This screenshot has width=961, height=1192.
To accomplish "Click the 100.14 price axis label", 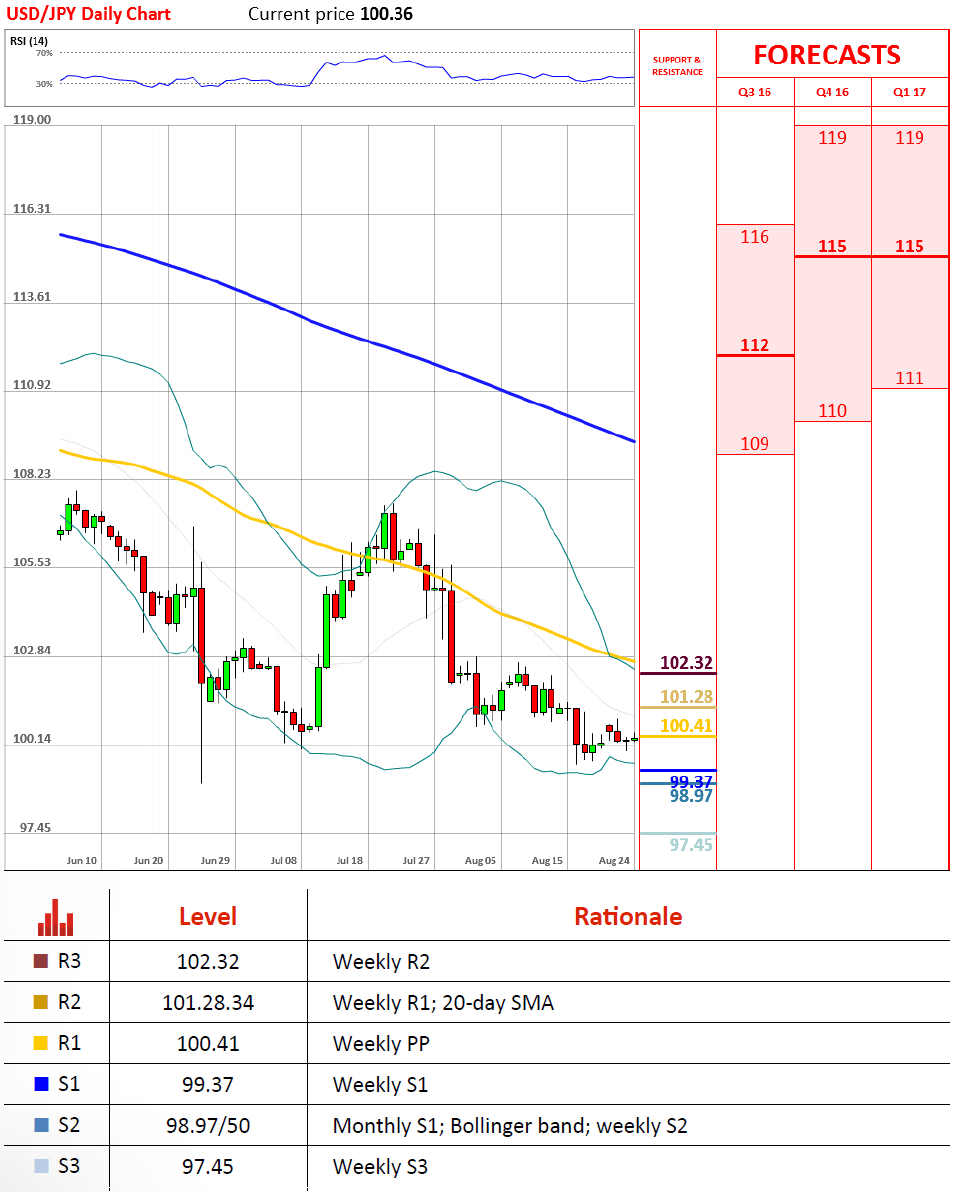I will point(32,739).
